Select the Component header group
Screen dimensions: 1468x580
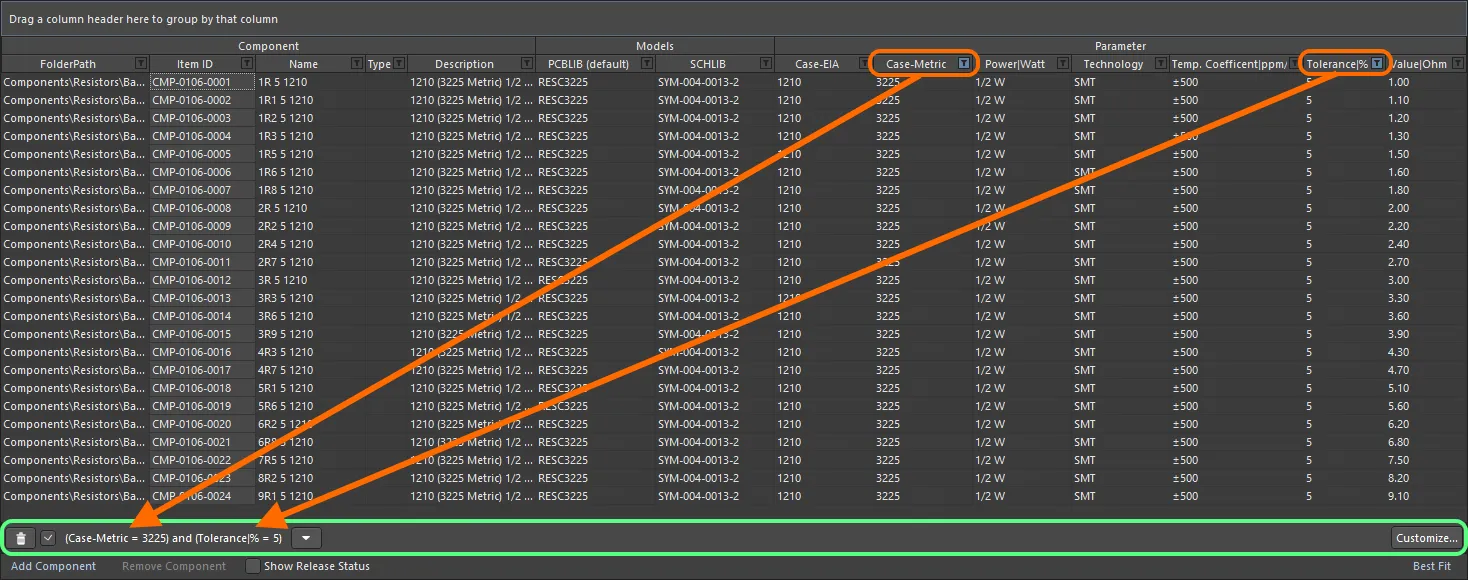coord(268,46)
